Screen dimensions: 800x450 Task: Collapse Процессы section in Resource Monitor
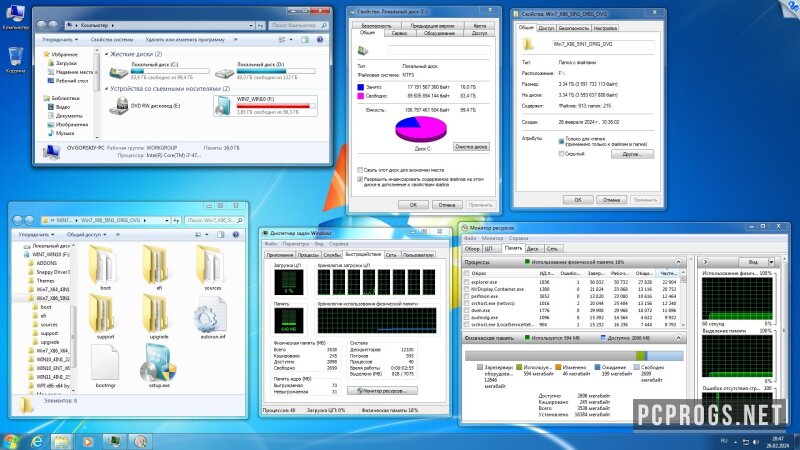point(678,262)
